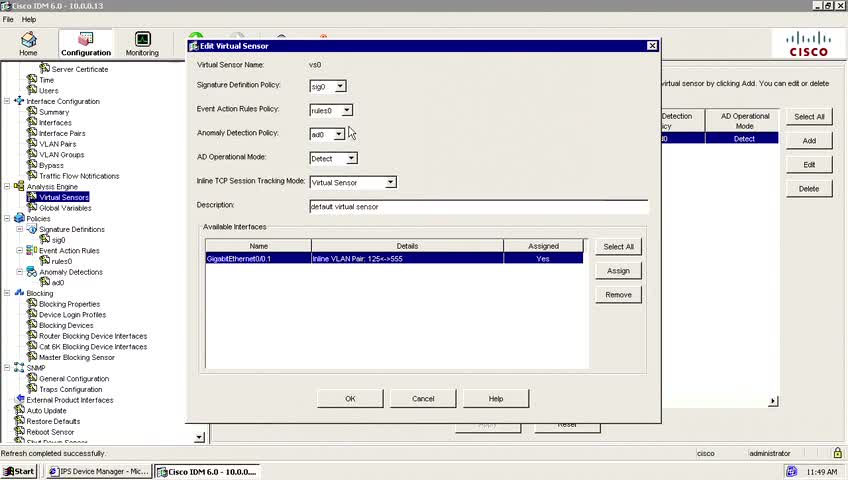Screen dimensions: 848x480
Task: Click Edit button in main window
Action: (x=809, y=164)
